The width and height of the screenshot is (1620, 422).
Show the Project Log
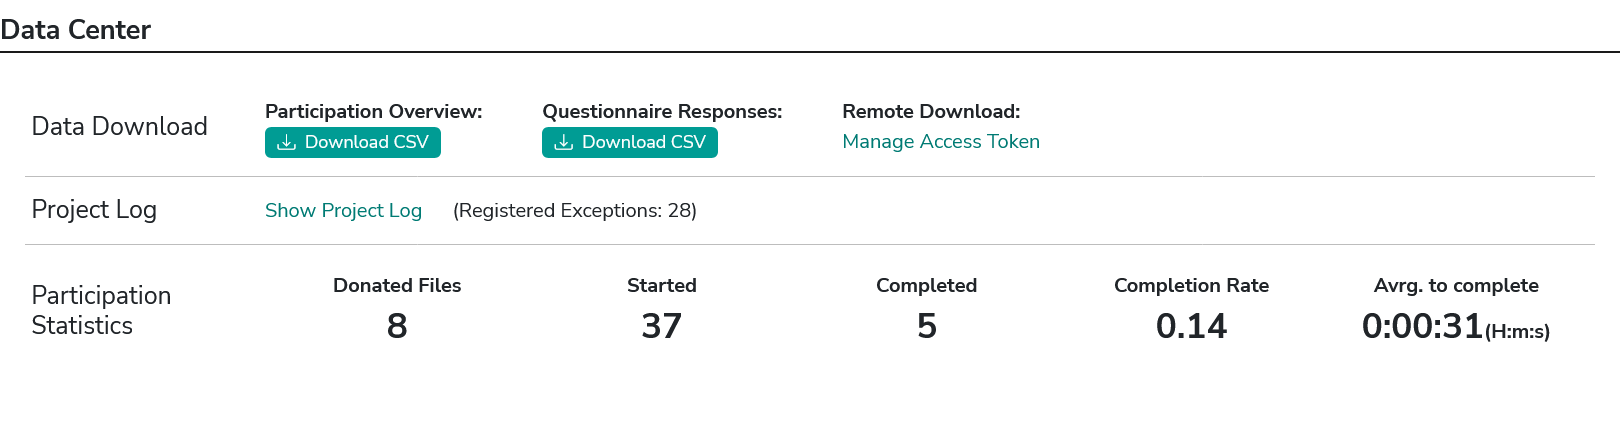(343, 211)
